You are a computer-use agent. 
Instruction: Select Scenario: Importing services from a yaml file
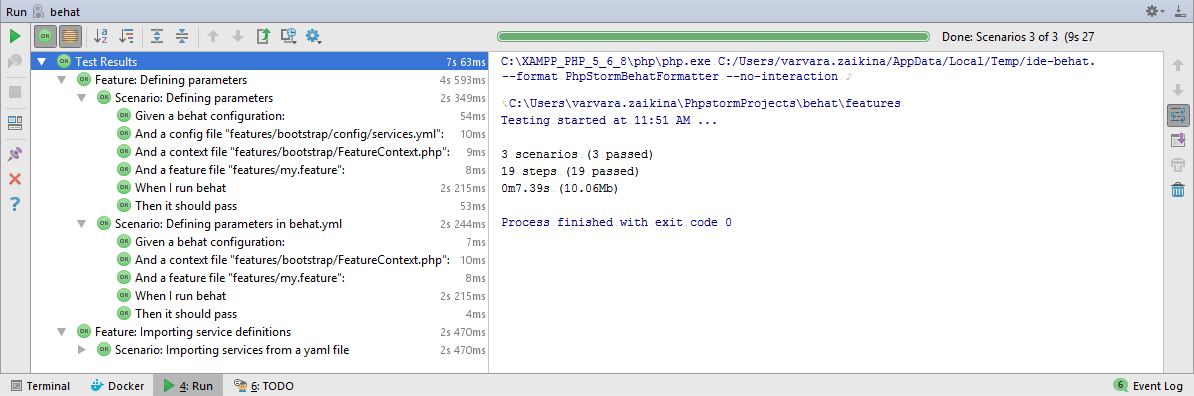click(x=260, y=350)
